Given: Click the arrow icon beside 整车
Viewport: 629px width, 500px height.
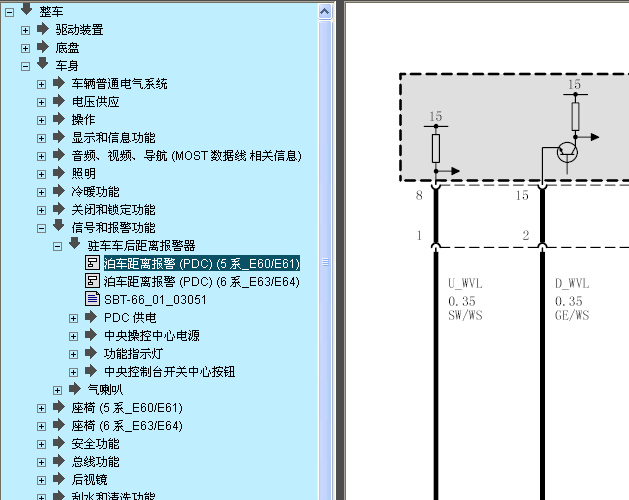Looking at the screenshot, I should [x=27, y=9].
